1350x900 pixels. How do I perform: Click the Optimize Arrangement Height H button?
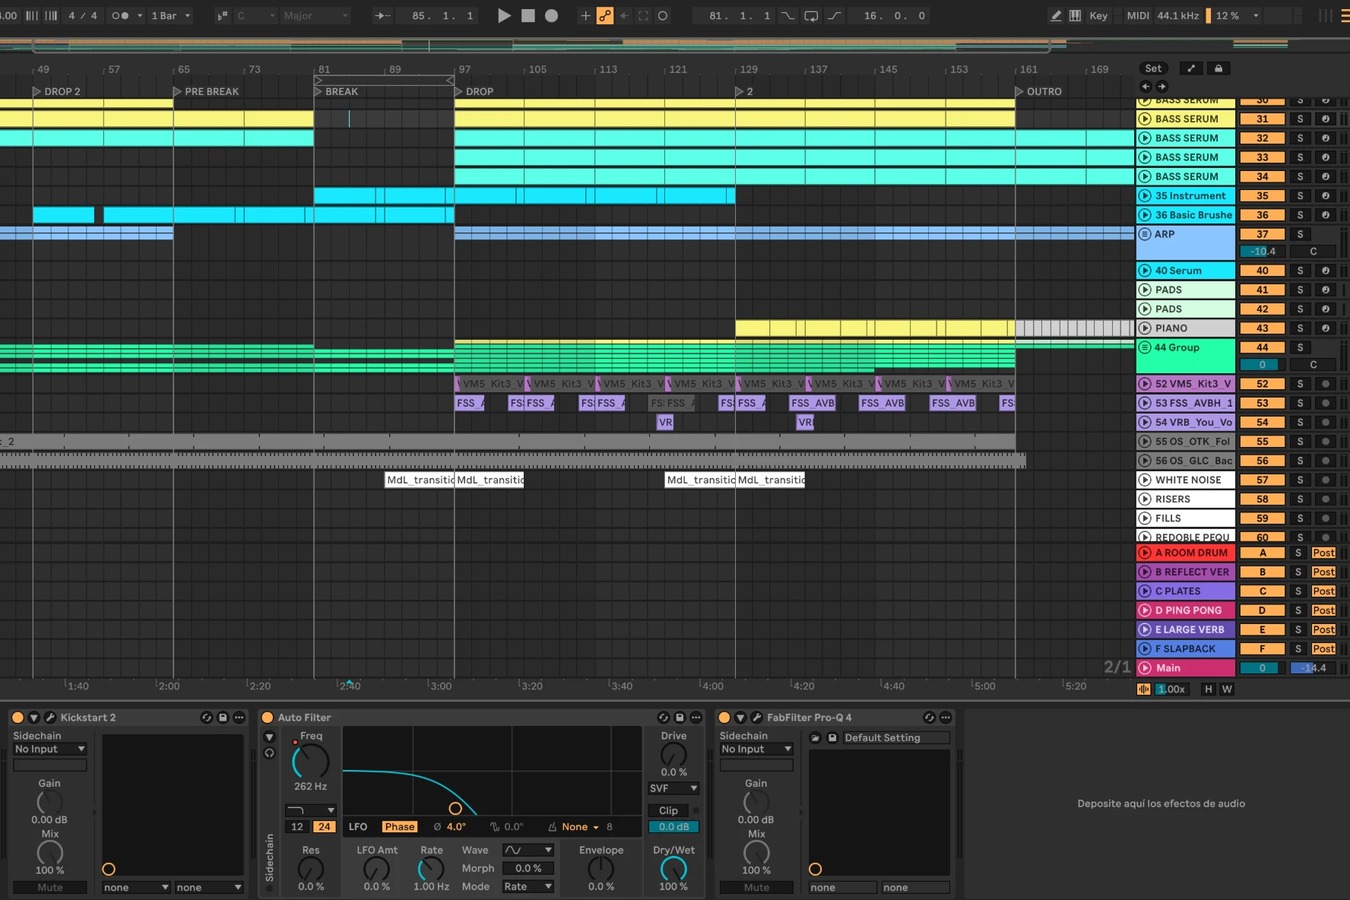pyautogui.click(x=1208, y=689)
